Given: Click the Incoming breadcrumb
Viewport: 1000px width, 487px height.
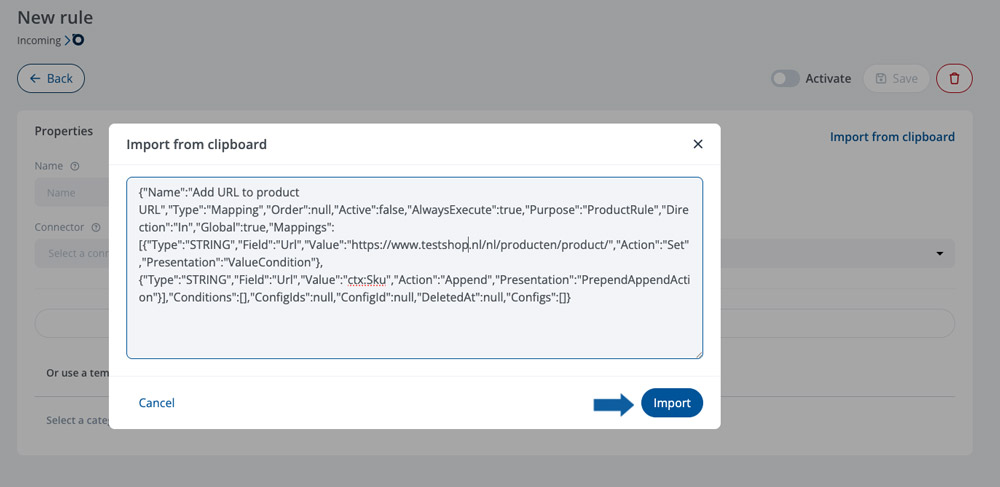Looking at the screenshot, I should (39, 40).
